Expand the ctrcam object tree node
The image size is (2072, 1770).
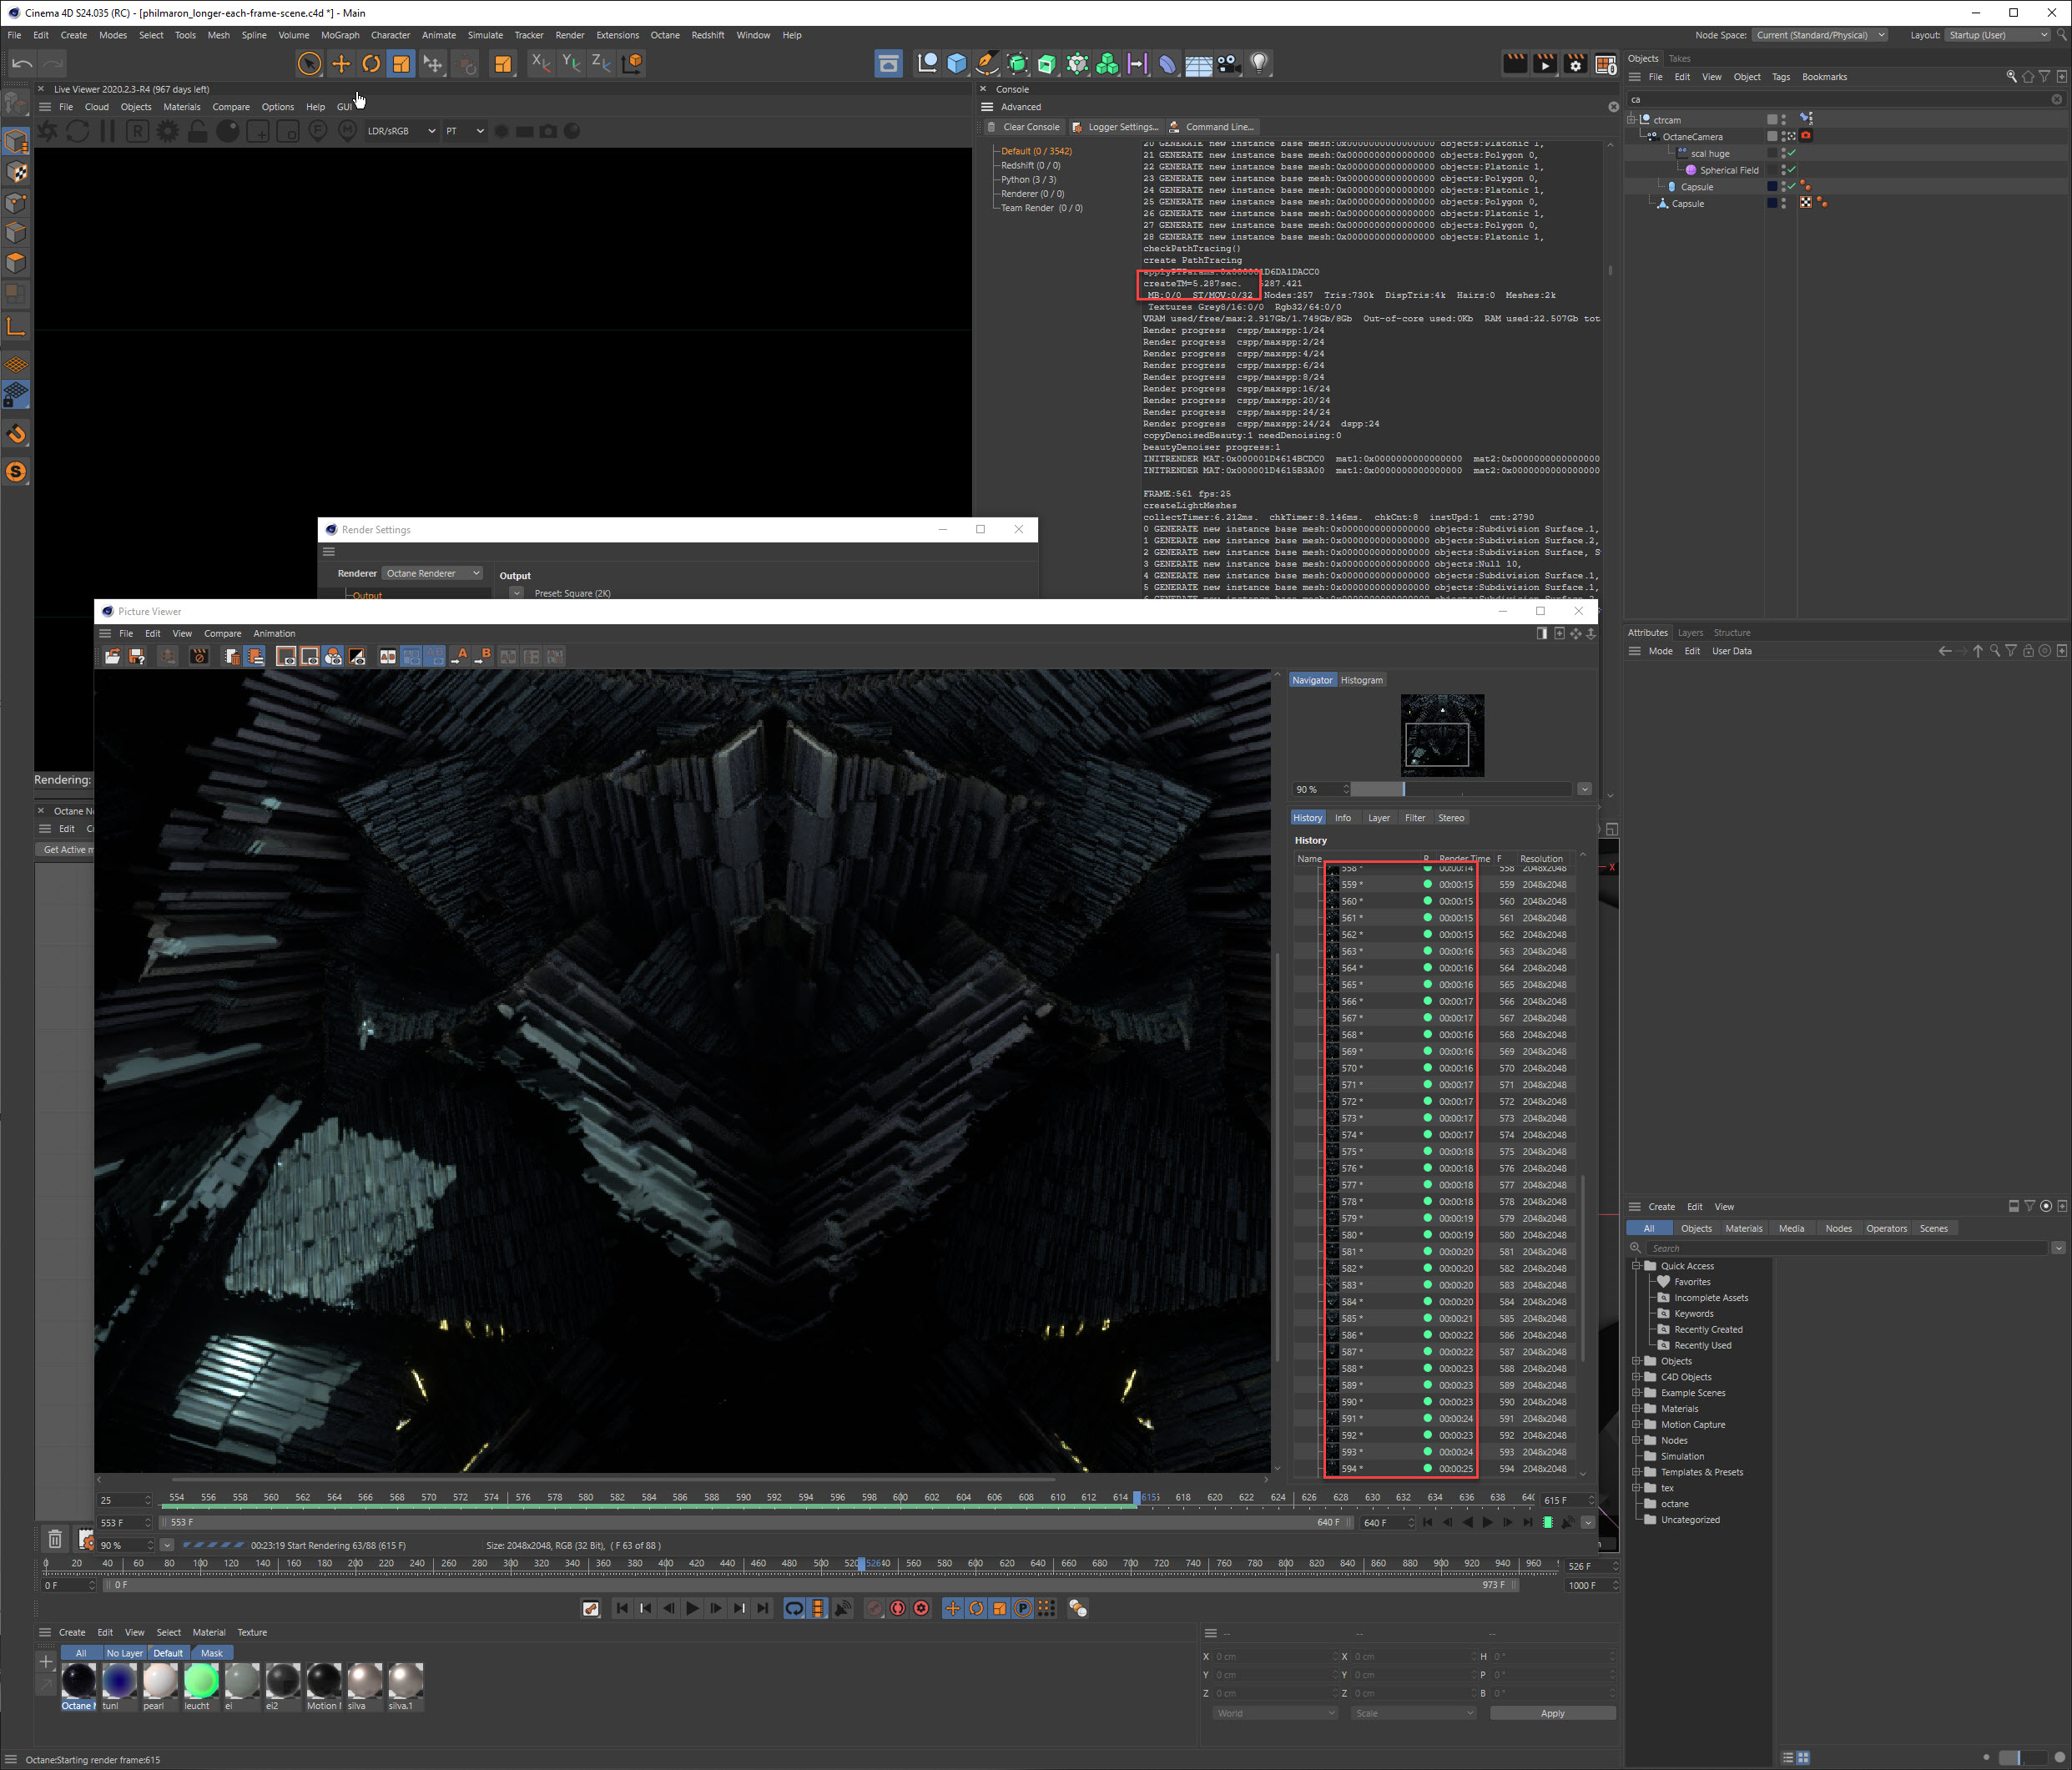(x=1632, y=120)
